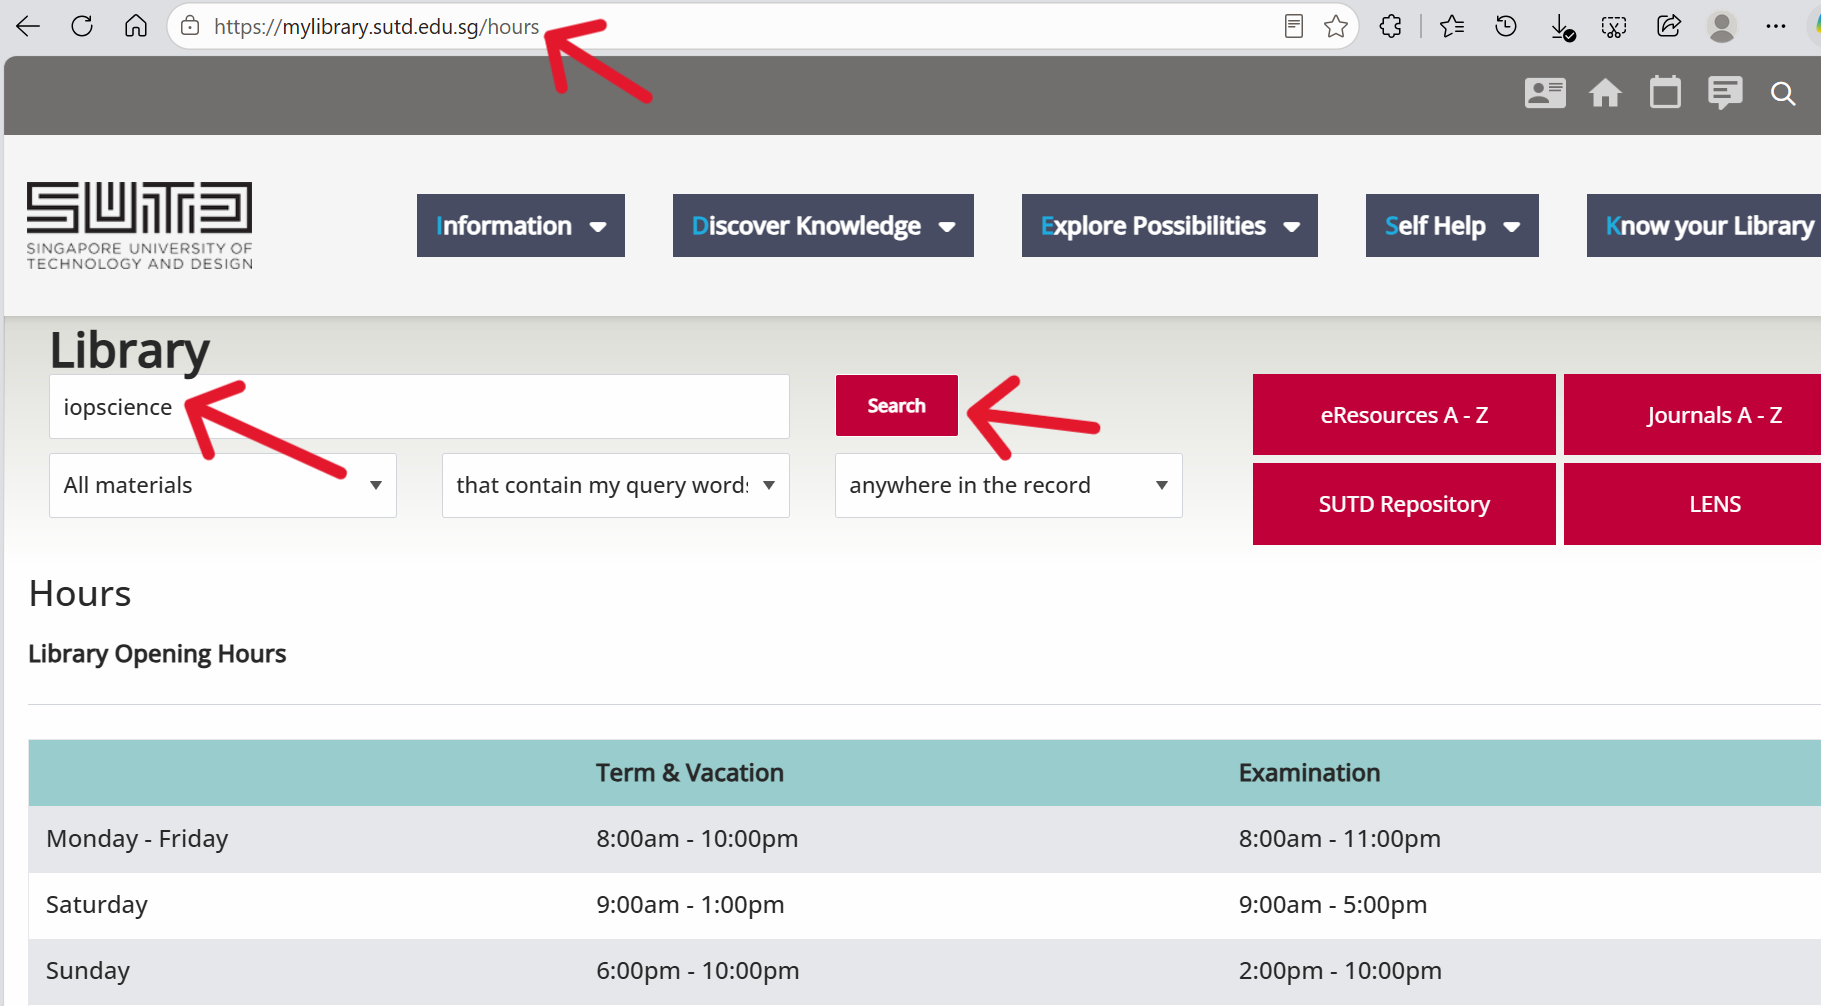Open the LENS button
This screenshot has width=1821, height=1006.
pos(1692,504)
